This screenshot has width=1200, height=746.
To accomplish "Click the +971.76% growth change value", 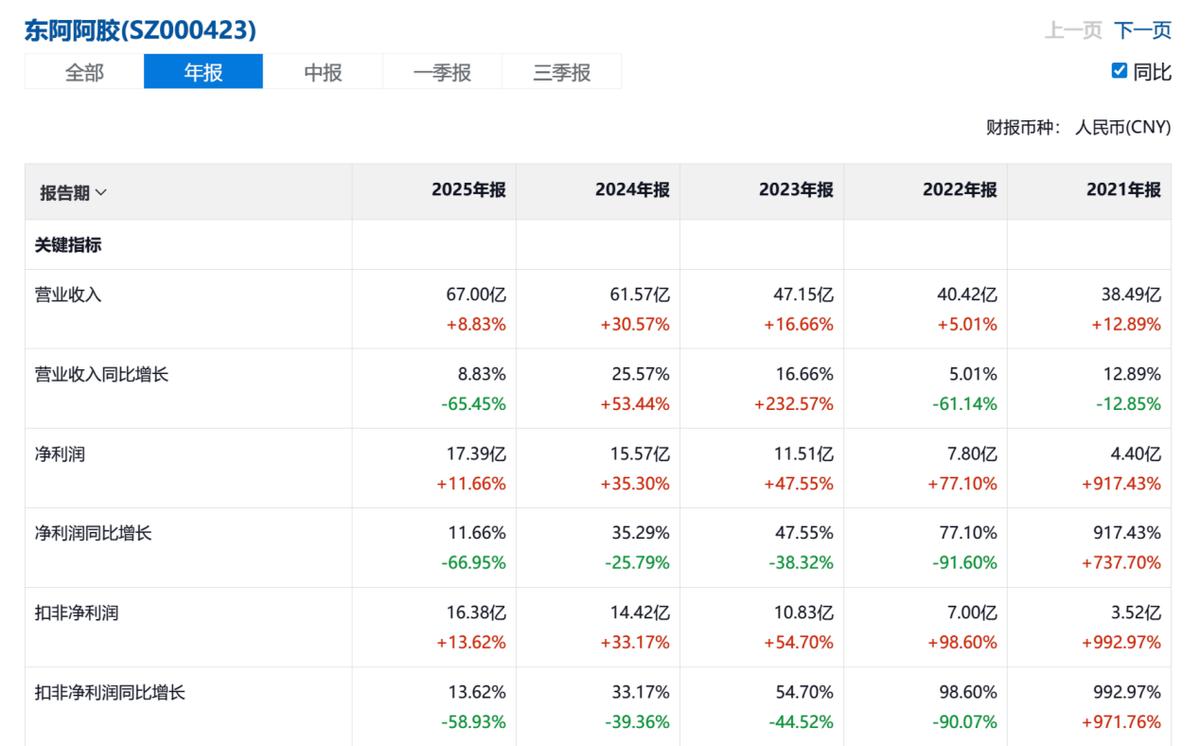I will pos(1122,722).
